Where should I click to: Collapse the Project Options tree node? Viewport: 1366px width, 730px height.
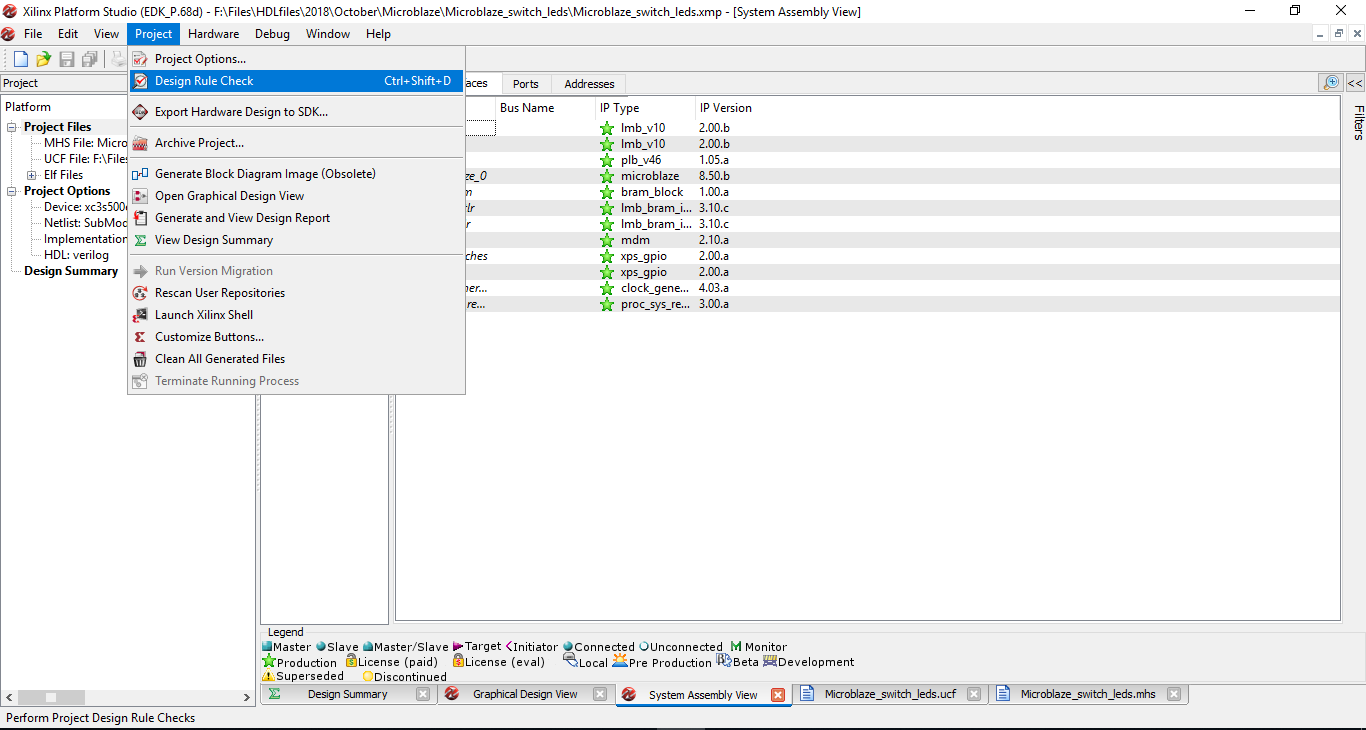coord(13,191)
